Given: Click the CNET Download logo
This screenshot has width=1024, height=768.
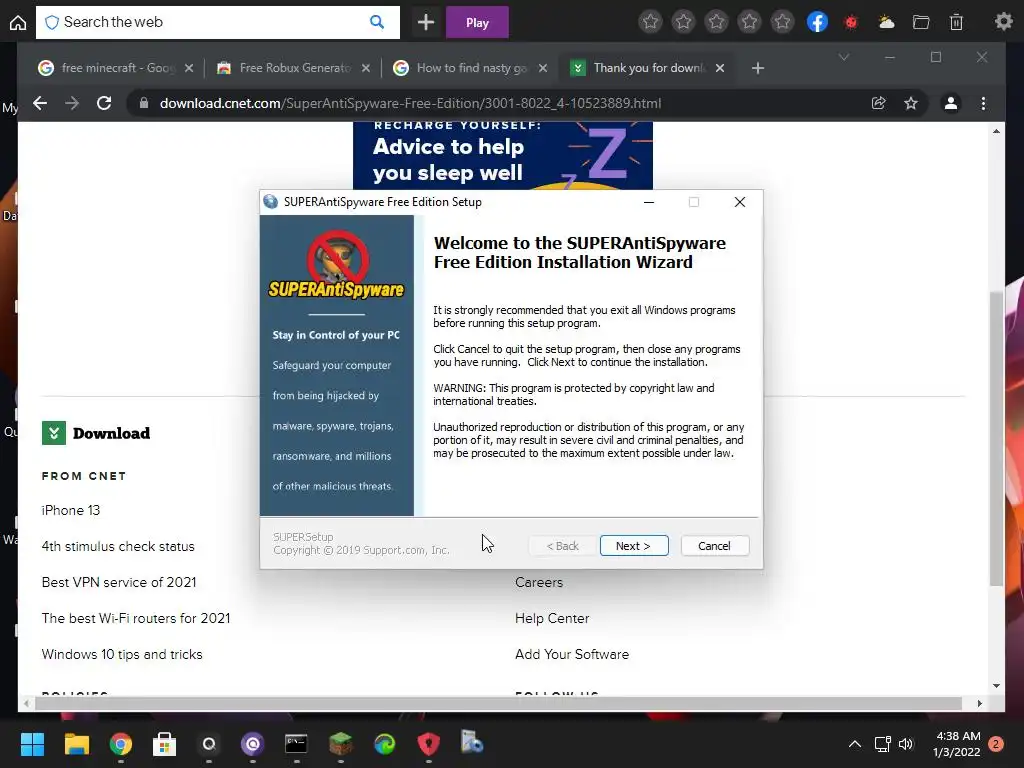Looking at the screenshot, I should (x=96, y=433).
